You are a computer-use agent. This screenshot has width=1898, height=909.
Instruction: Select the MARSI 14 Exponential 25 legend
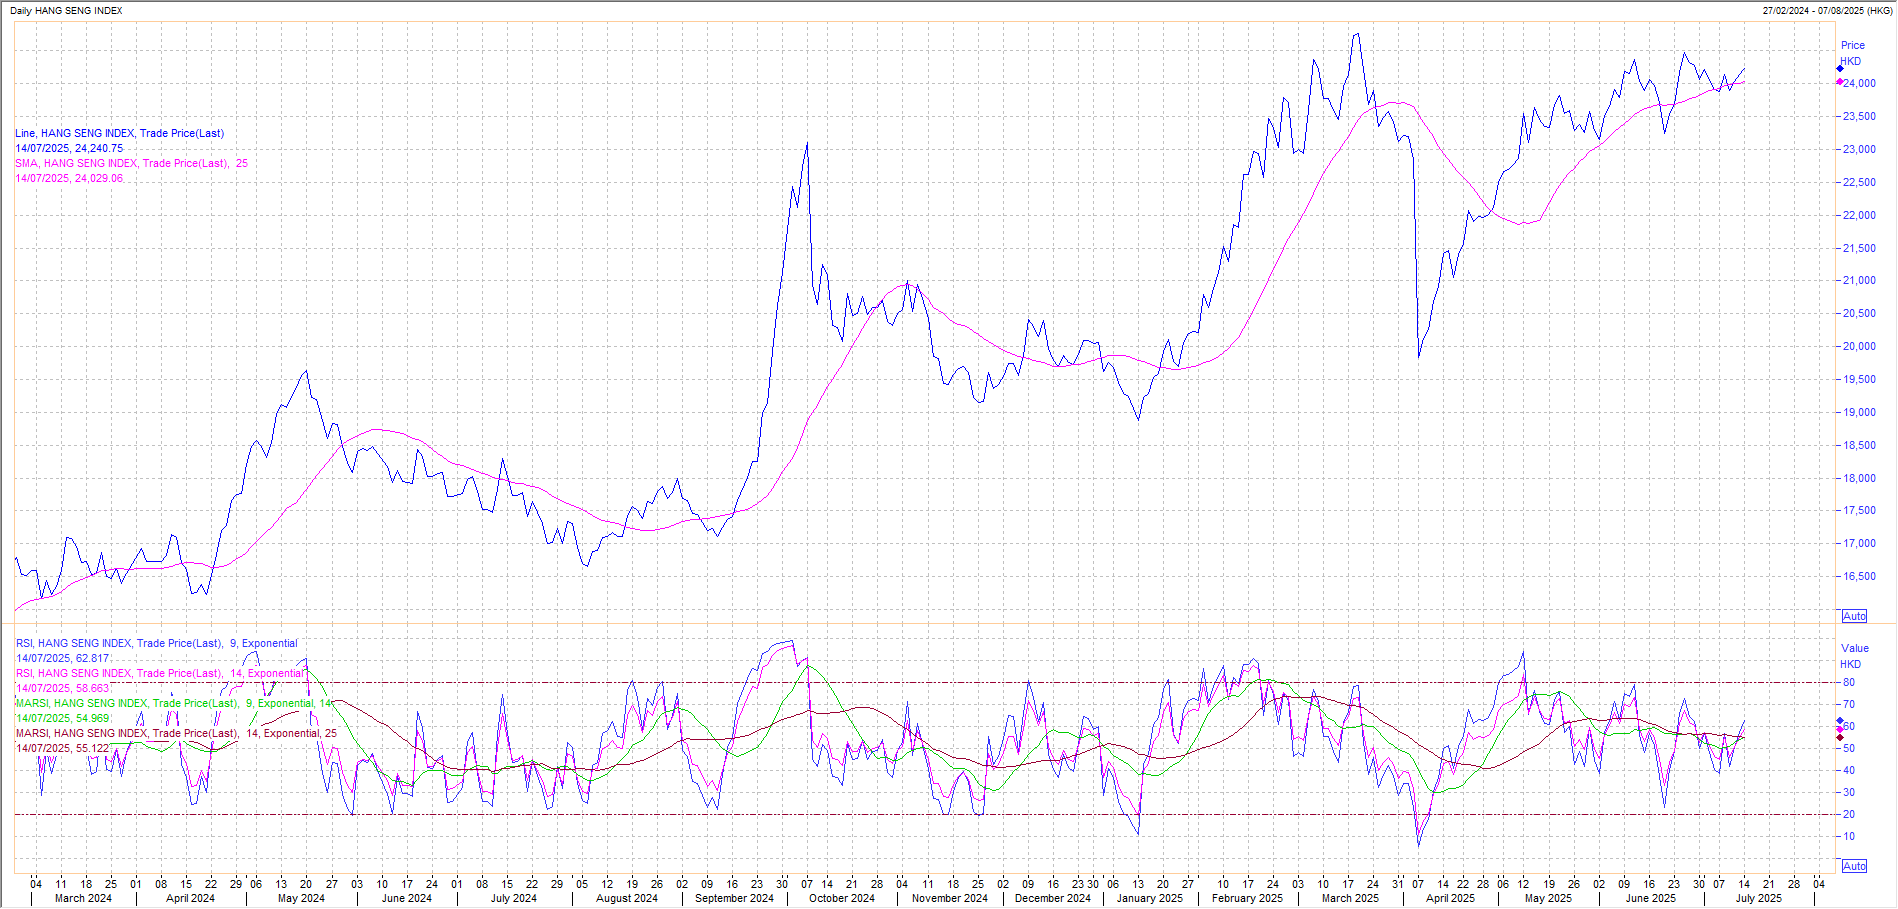click(176, 733)
